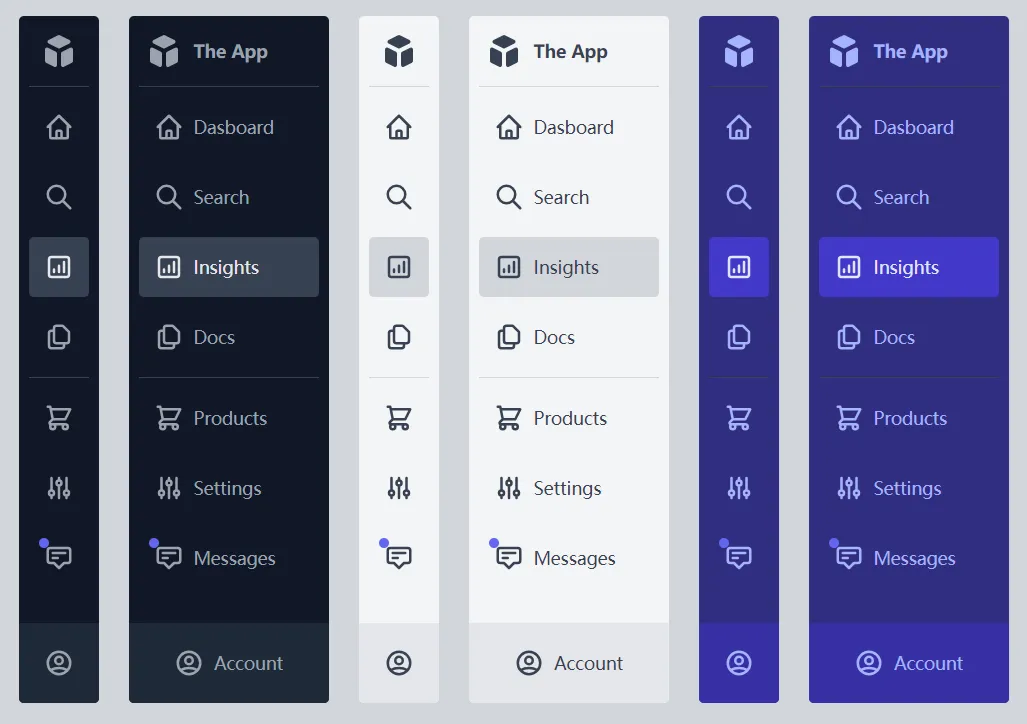The image size is (1027, 724).
Task: Open Home icon in dark collapsed sidebar
Action: (59, 127)
